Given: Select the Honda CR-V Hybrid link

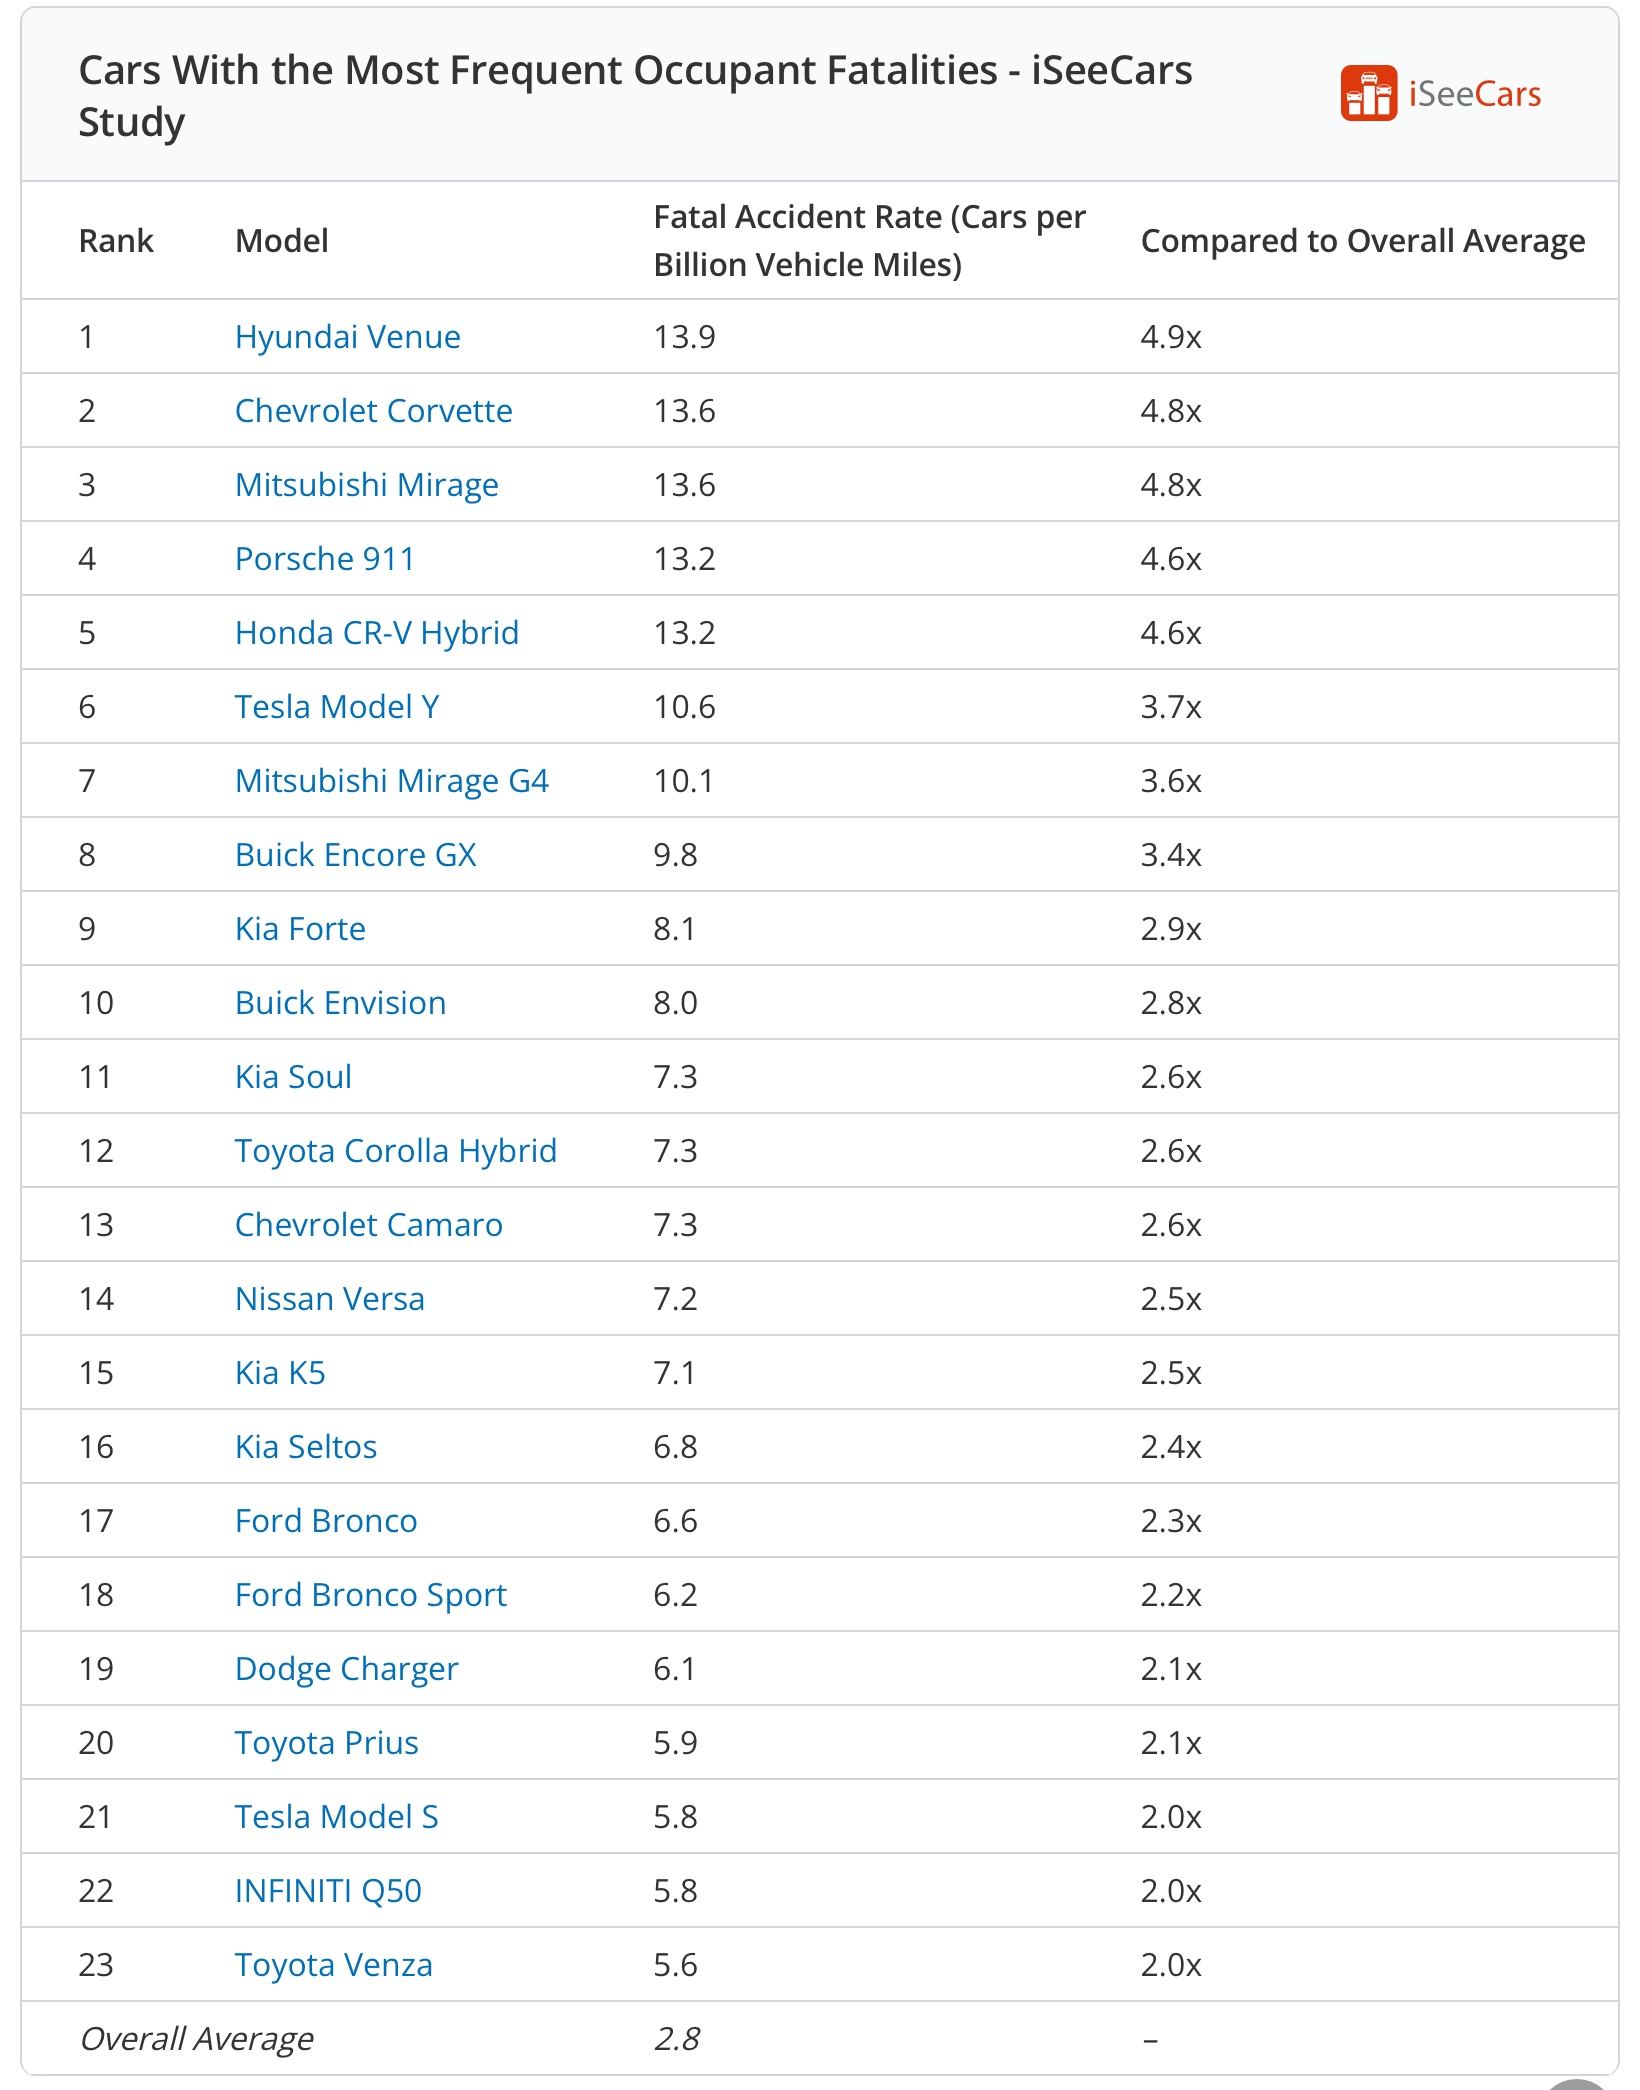Looking at the screenshot, I should 376,633.
